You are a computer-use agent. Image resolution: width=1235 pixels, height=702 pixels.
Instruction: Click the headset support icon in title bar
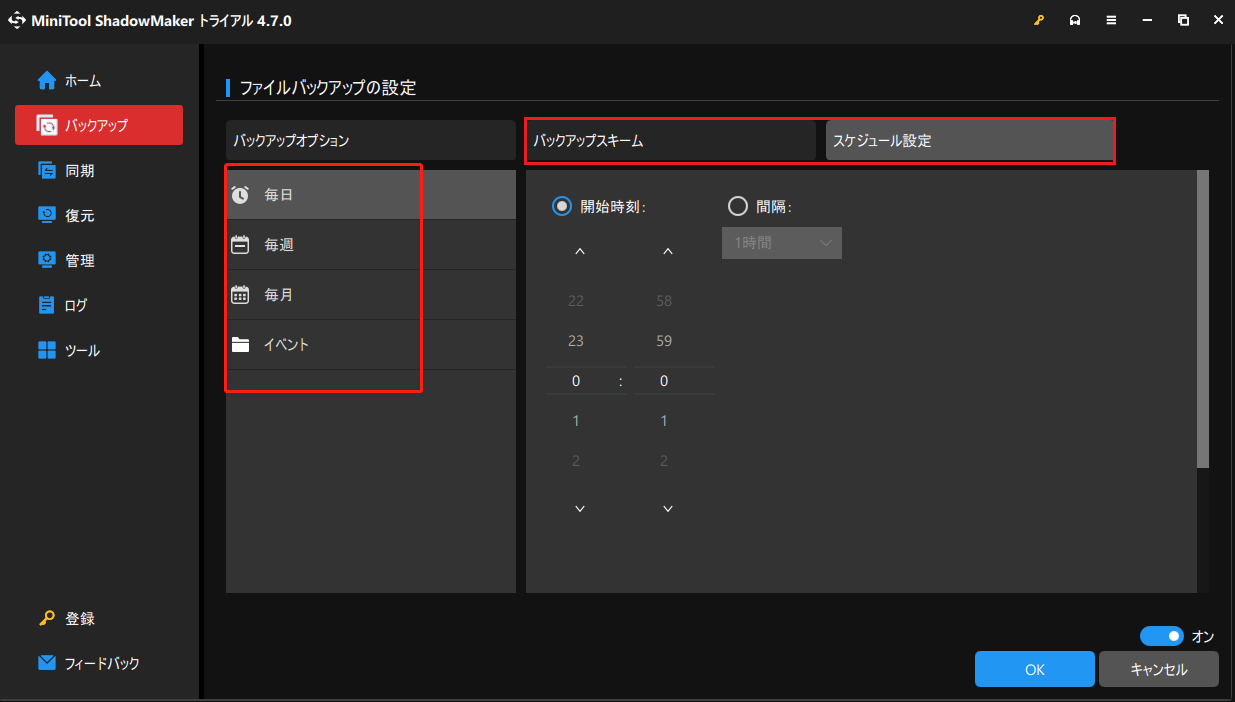pos(1075,20)
